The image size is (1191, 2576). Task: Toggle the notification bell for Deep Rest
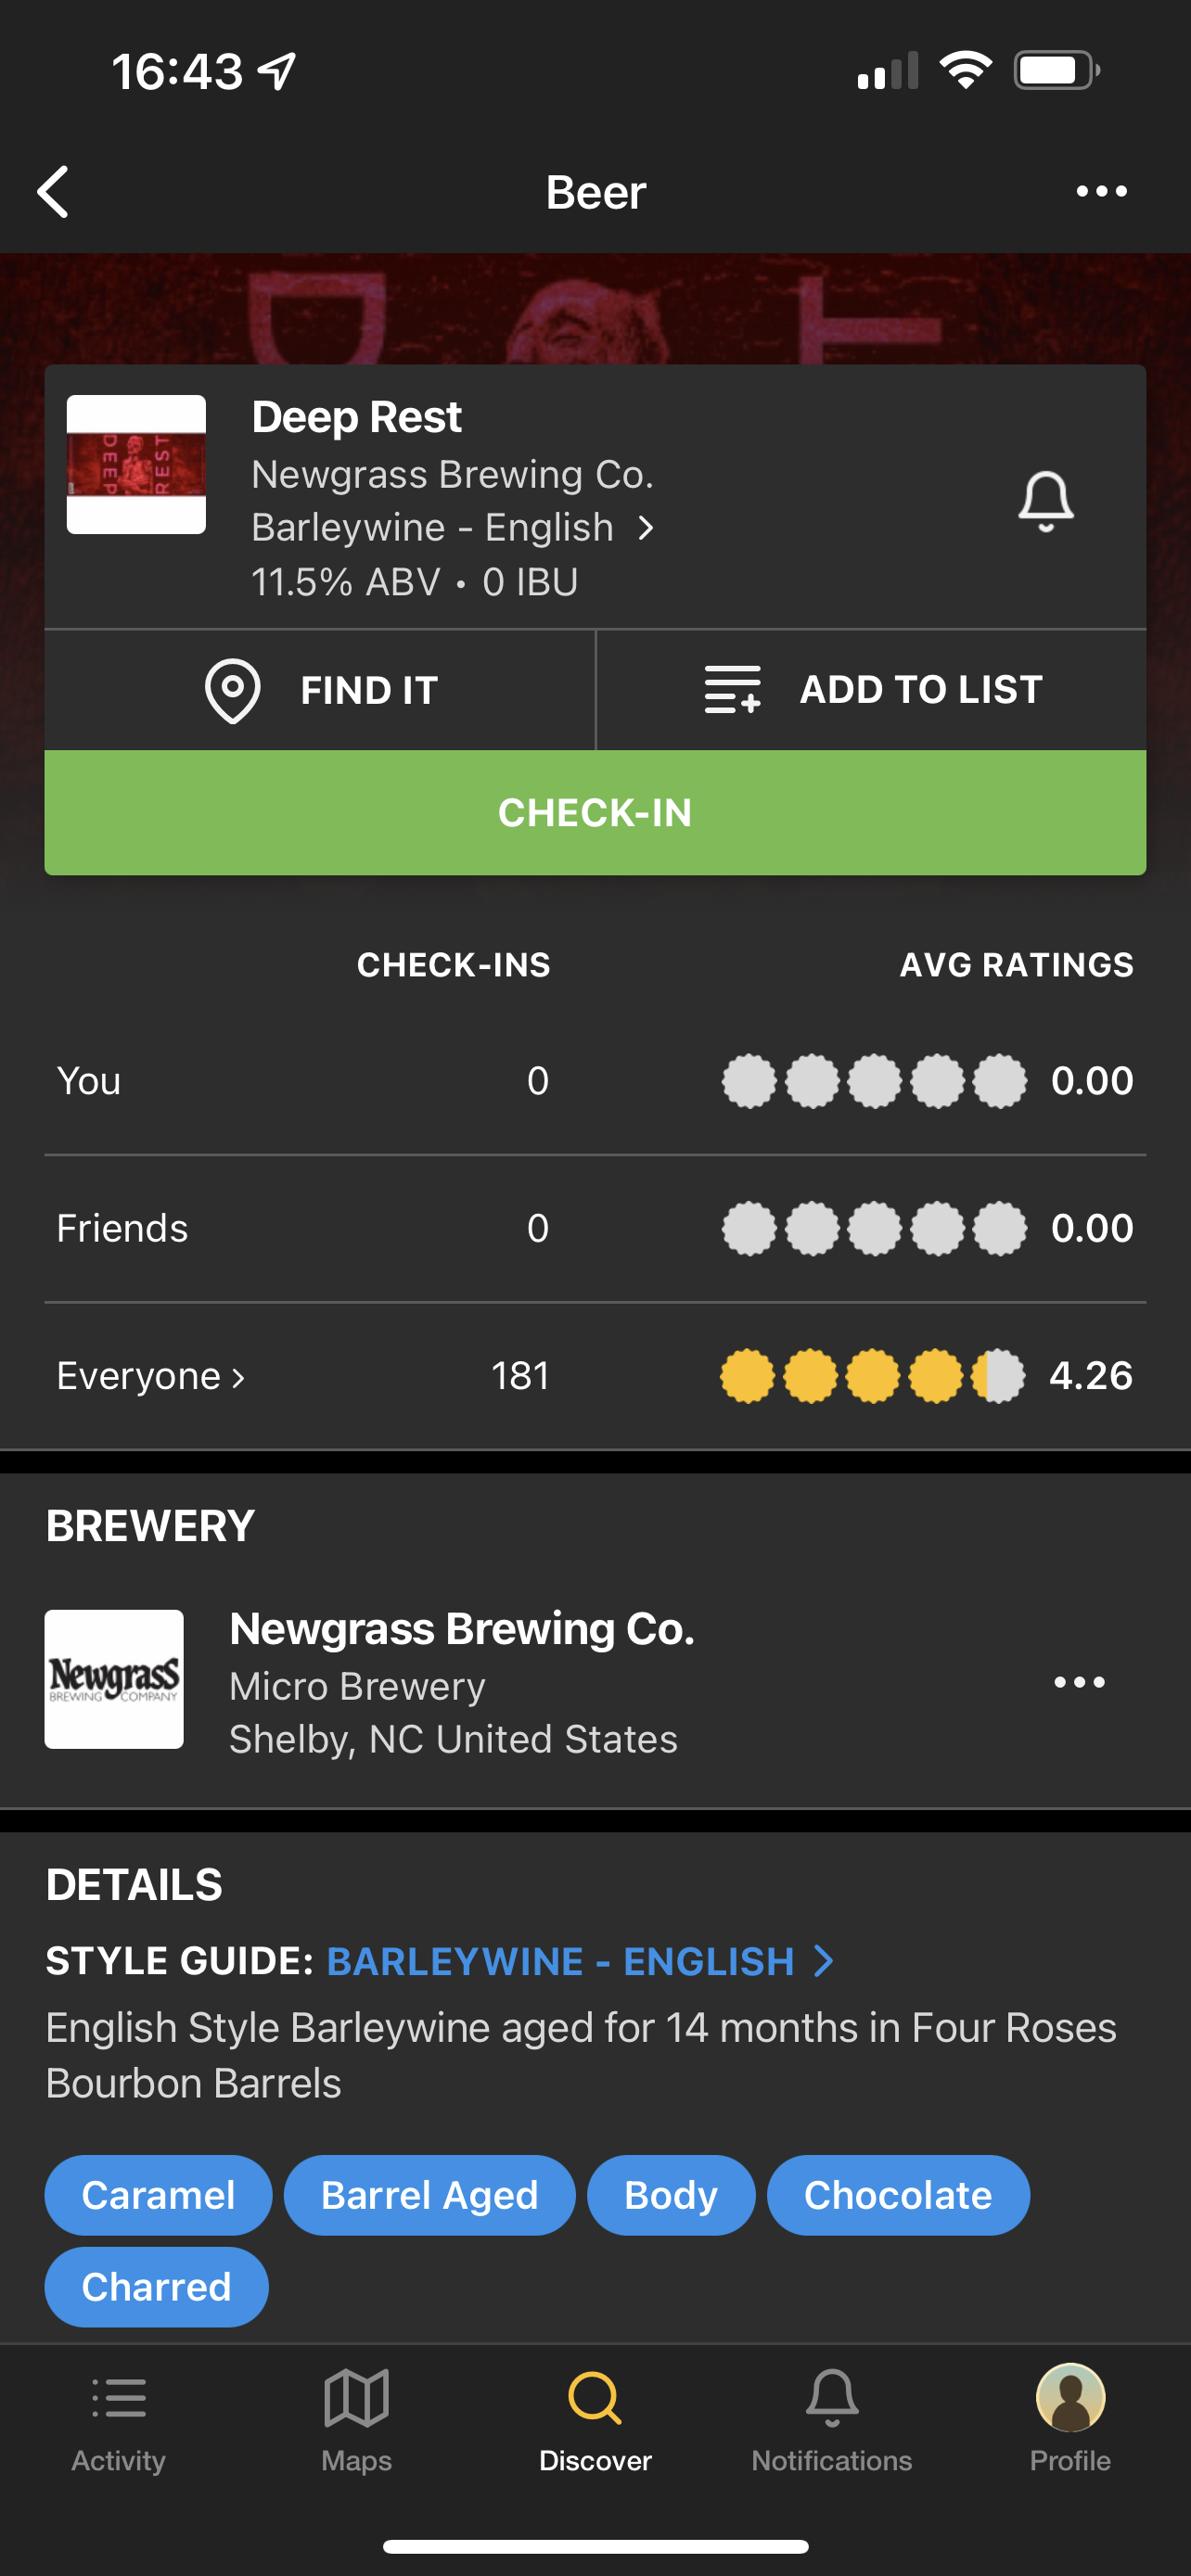(1046, 501)
